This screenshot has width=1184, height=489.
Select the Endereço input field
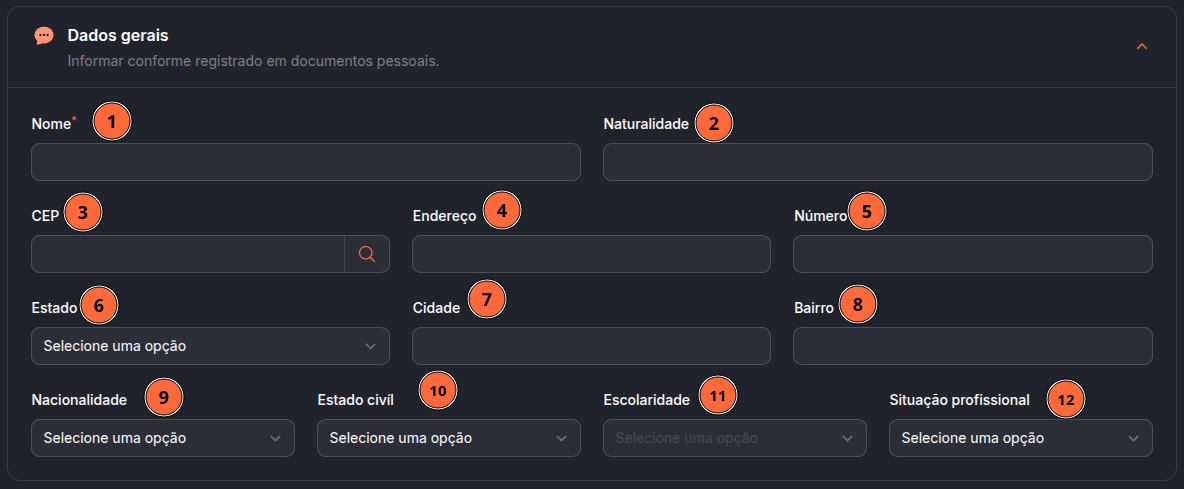click(591, 254)
